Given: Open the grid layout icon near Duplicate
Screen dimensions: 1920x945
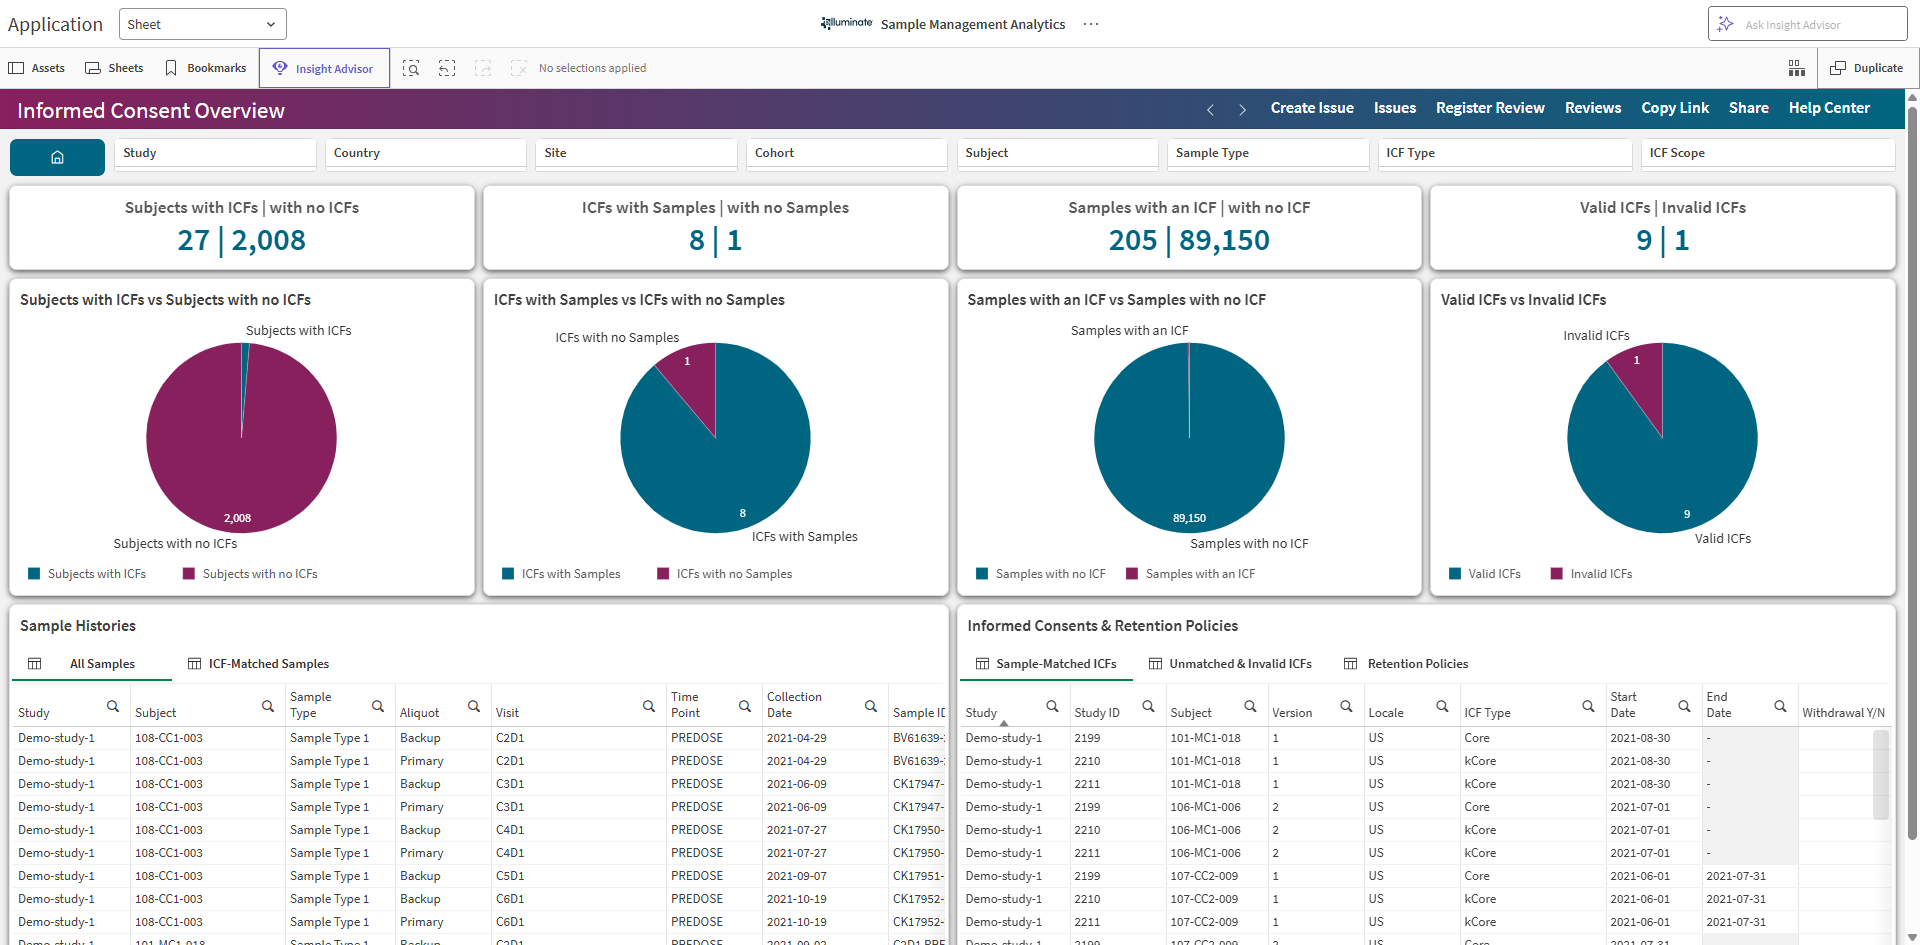Looking at the screenshot, I should click(x=1797, y=68).
